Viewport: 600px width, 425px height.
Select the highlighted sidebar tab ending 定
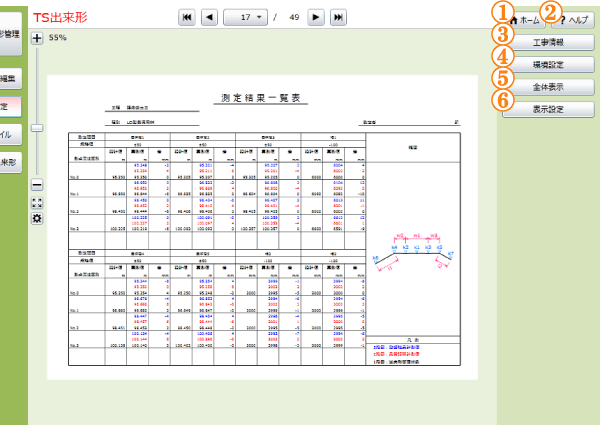tap(11, 106)
